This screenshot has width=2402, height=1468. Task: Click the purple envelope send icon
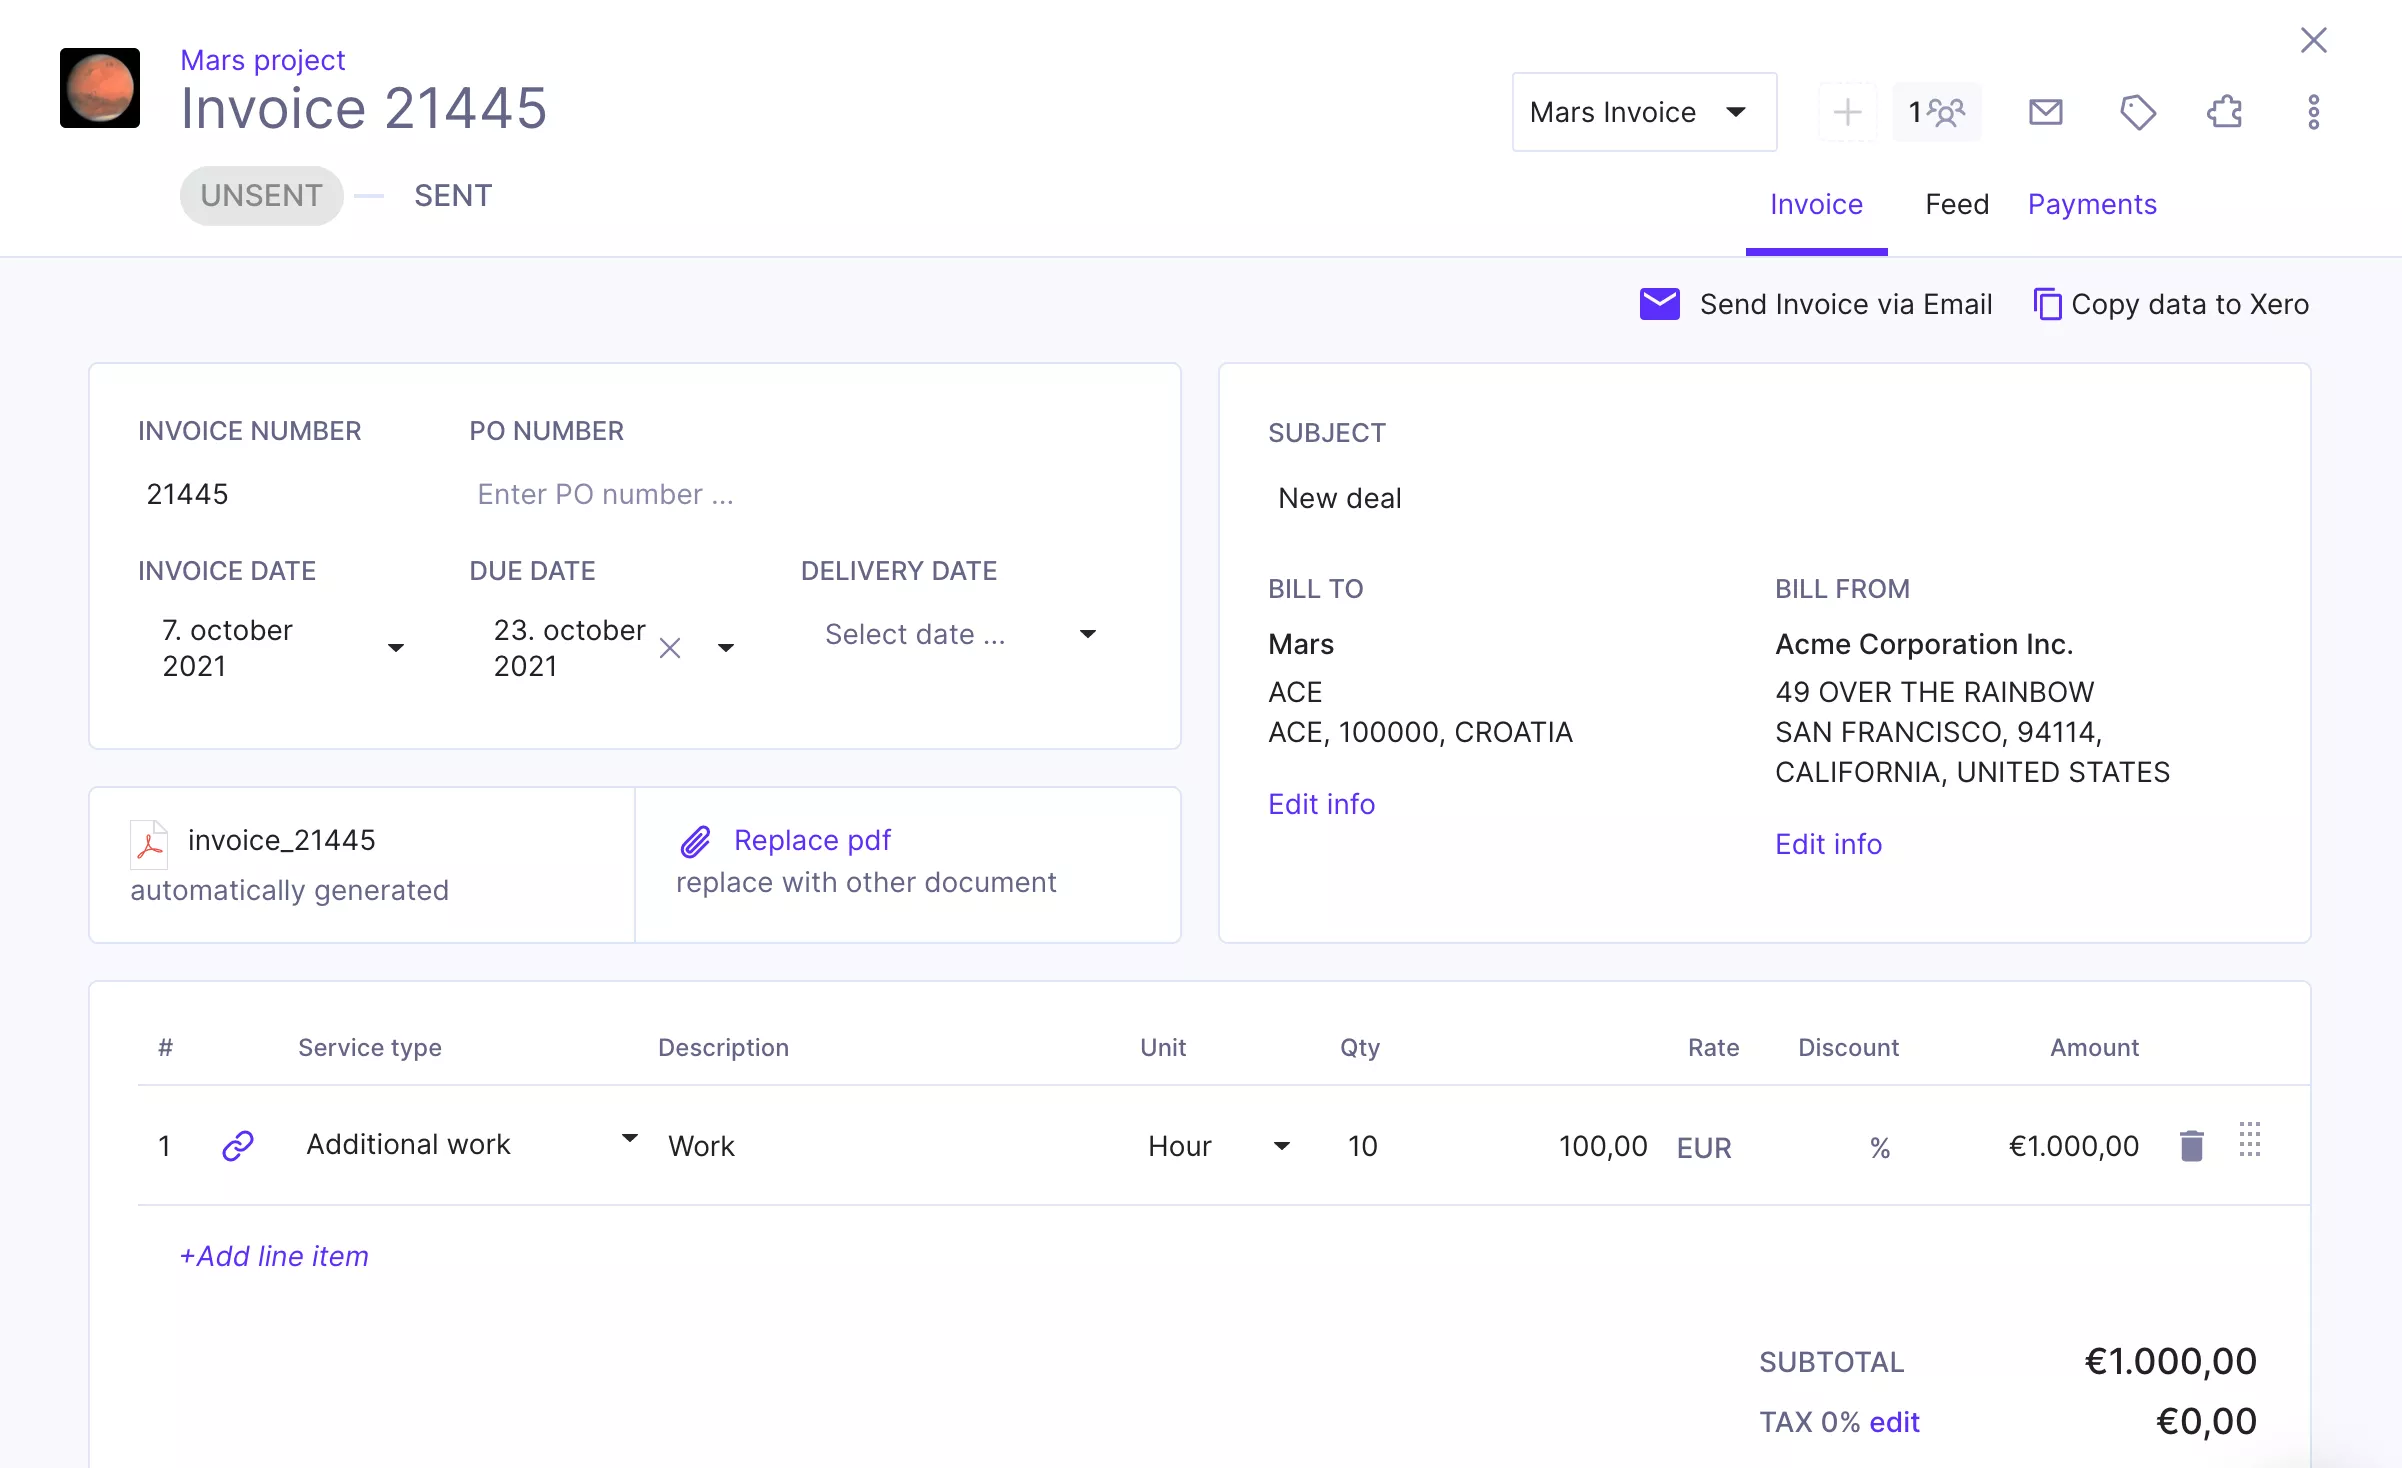(1660, 304)
